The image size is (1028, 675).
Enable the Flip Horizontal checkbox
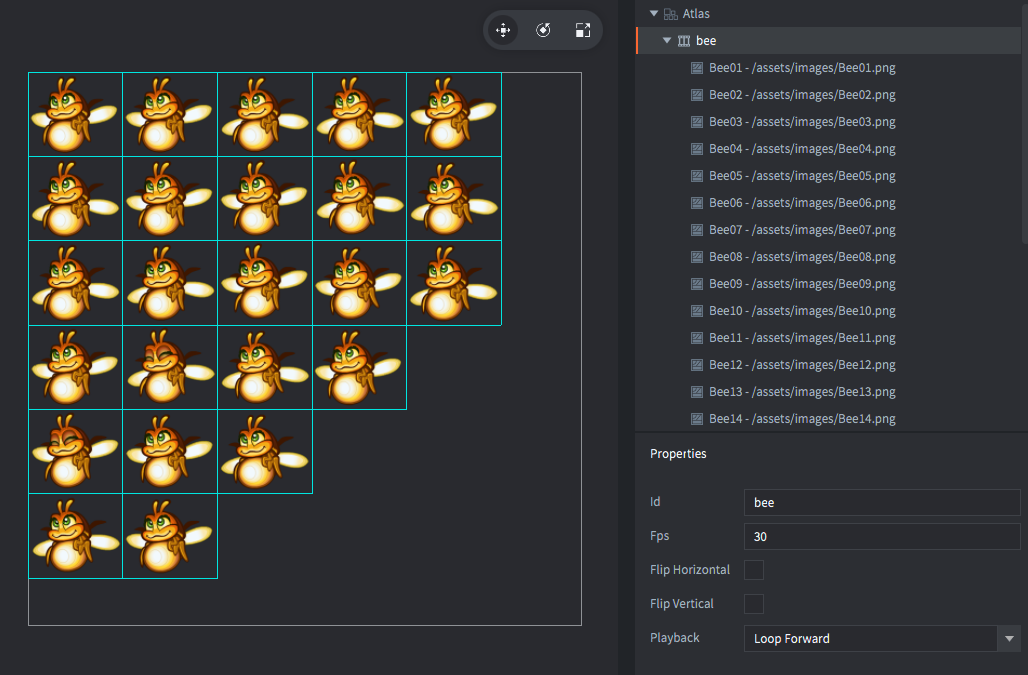[754, 570]
